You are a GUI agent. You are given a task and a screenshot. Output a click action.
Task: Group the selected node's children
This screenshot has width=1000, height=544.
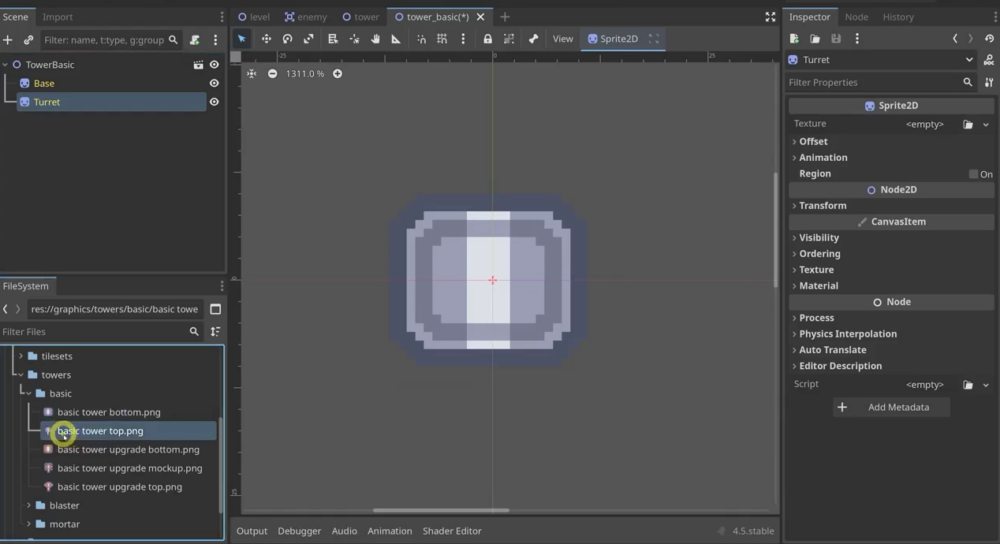pyautogui.click(x=509, y=39)
